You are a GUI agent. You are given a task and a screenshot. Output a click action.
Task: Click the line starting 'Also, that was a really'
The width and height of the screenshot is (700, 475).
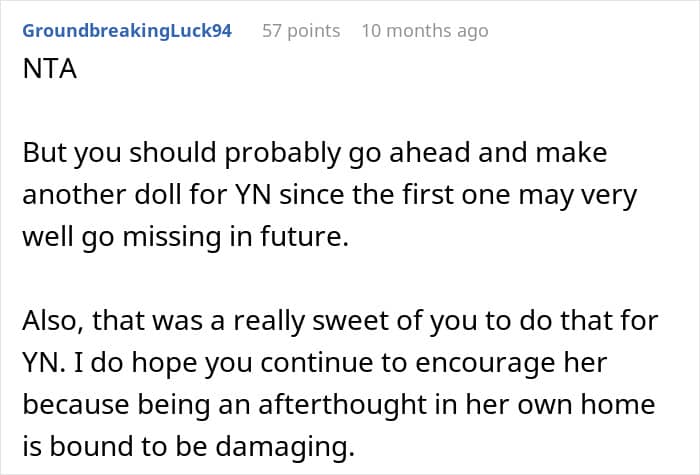click(x=340, y=321)
